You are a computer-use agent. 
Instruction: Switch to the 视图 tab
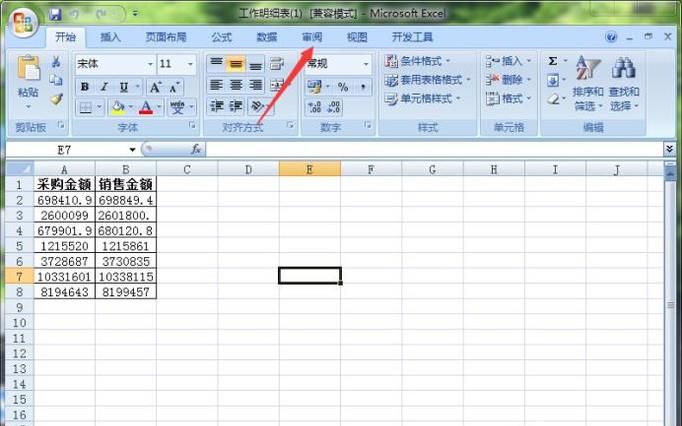[357, 37]
